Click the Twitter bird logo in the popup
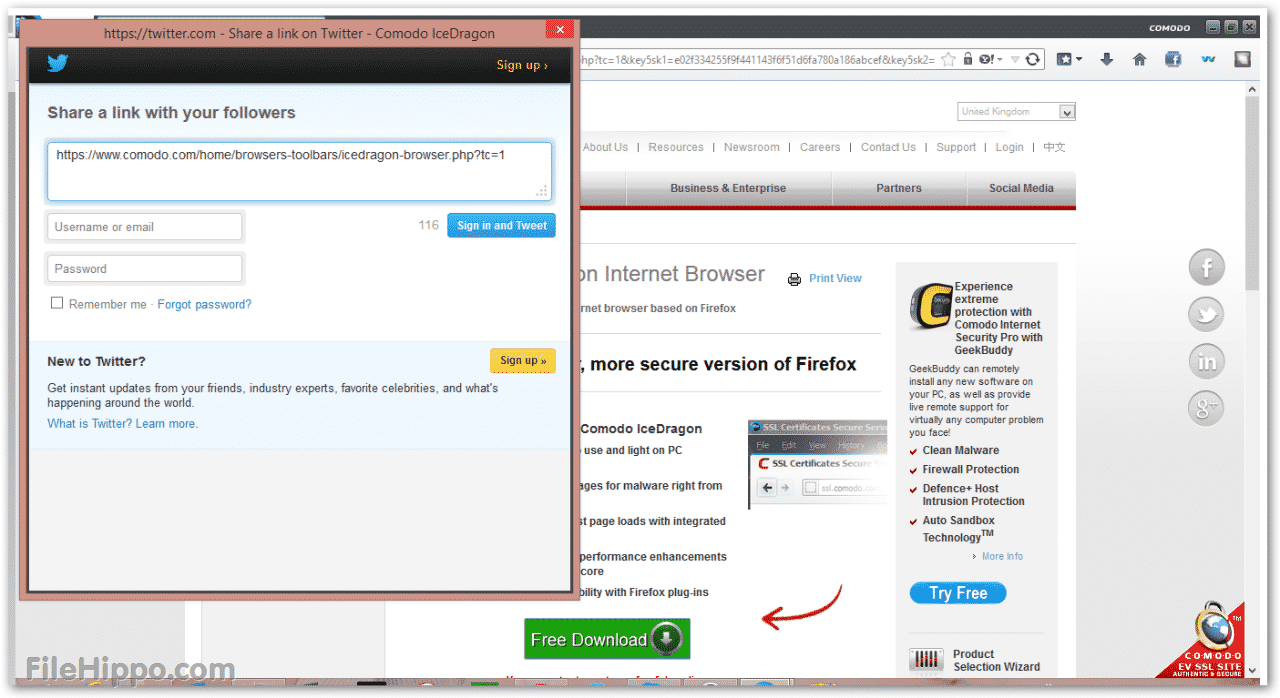Image resolution: width=1280 pixels, height=698 pixels. tap(58, 65)
